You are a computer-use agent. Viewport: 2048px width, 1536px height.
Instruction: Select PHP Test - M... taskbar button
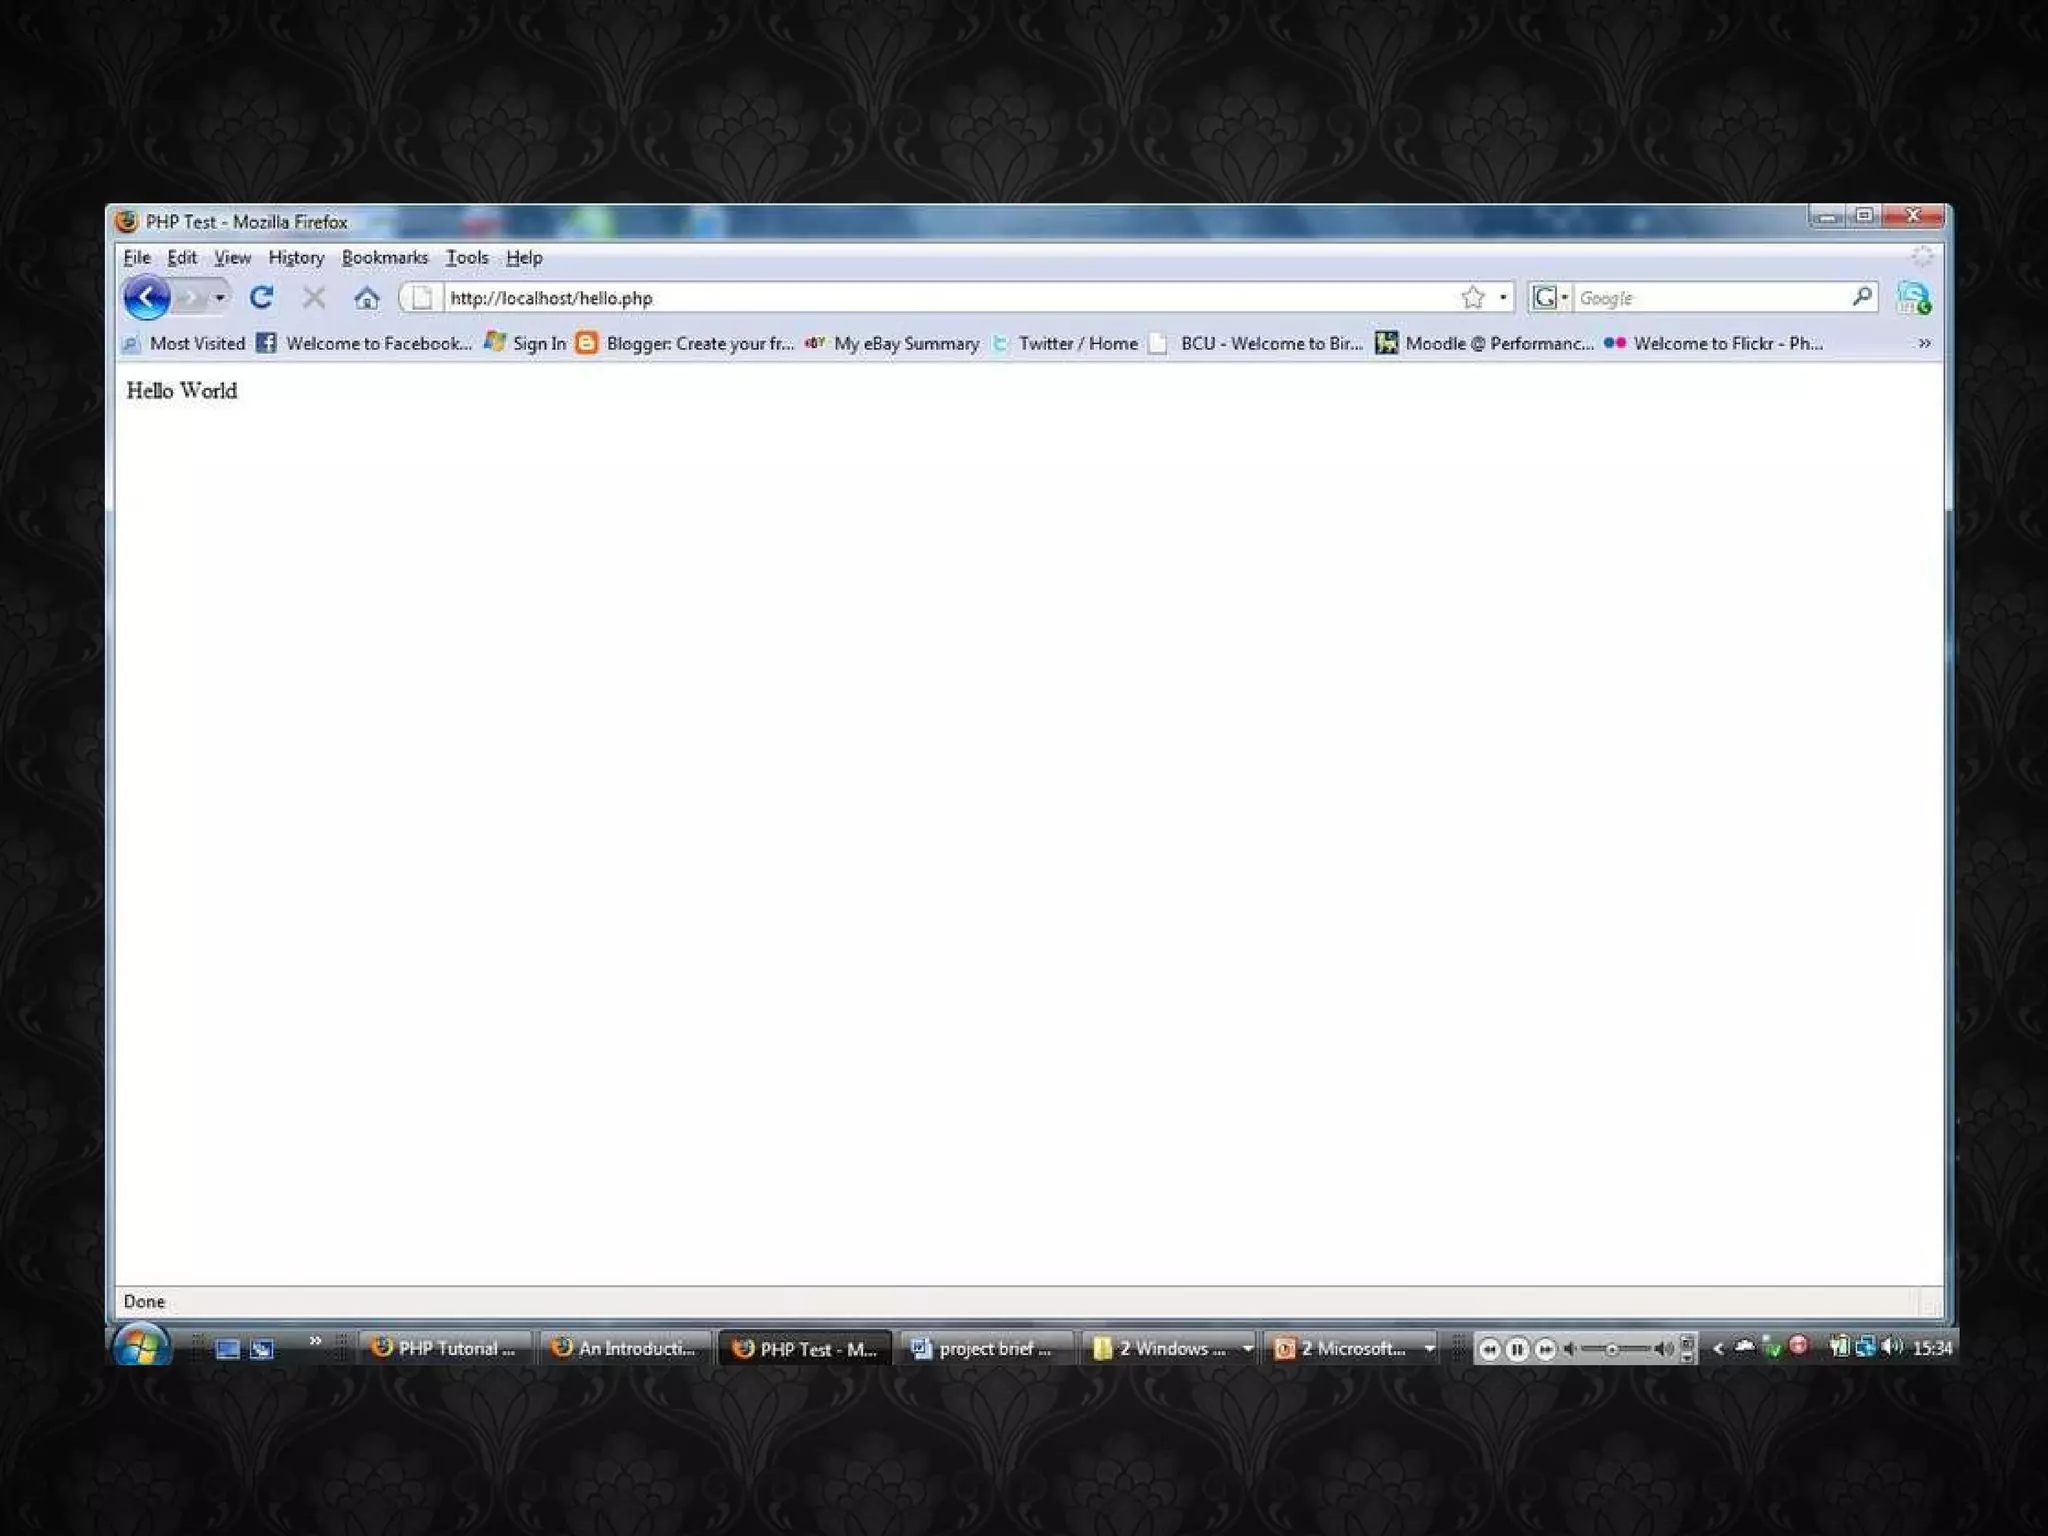point(805,1349)
